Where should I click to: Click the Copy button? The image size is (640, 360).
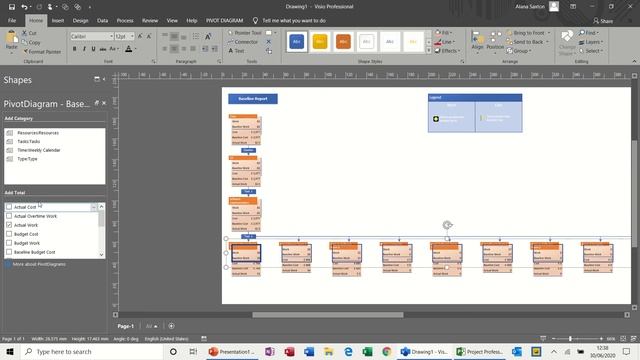31,42
